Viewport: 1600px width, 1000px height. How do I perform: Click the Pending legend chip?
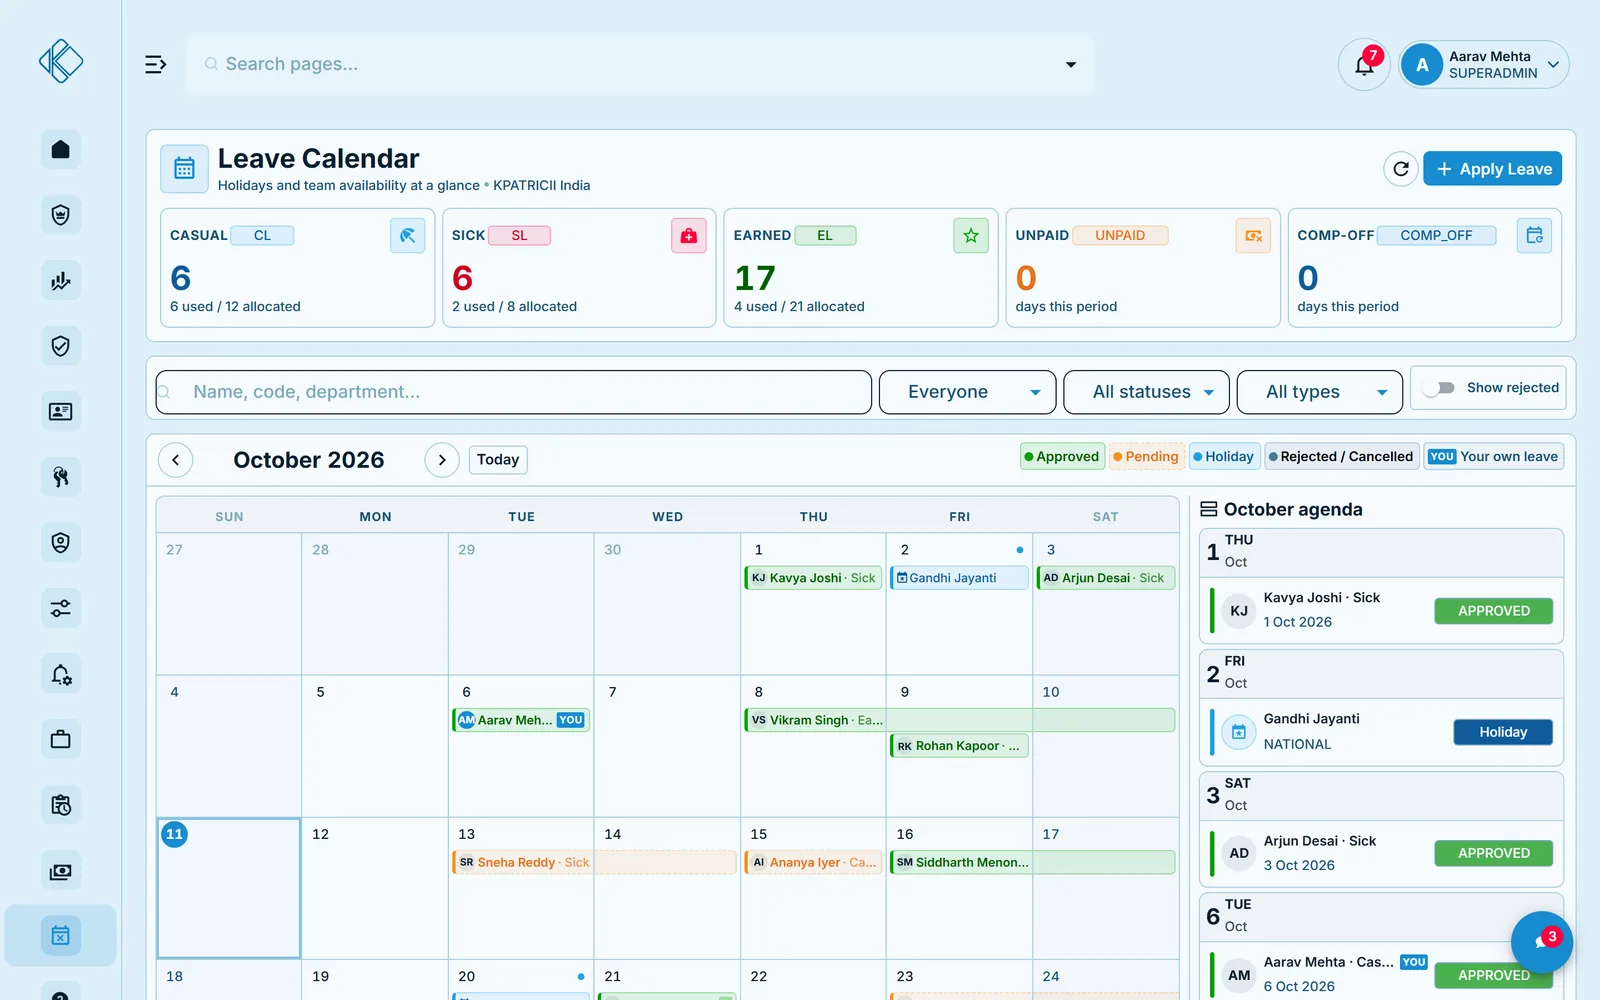pos(1147,457)
